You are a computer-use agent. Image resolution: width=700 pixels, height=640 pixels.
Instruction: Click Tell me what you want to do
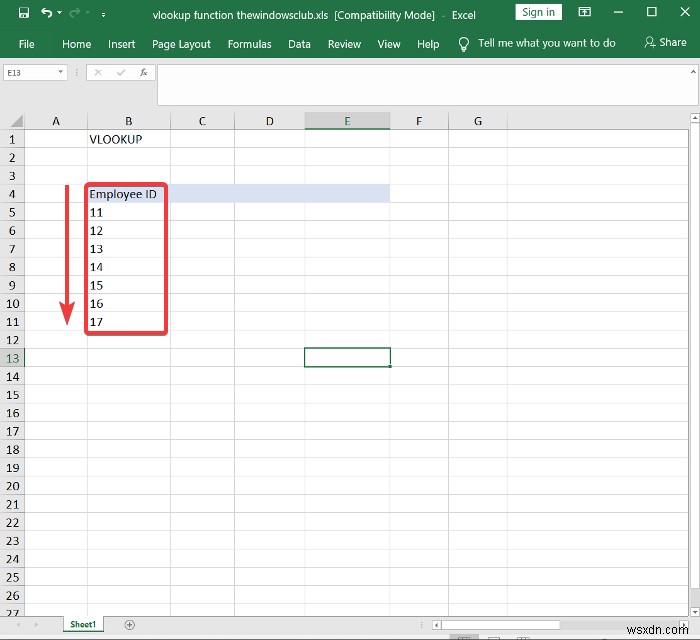click(546, 43)
